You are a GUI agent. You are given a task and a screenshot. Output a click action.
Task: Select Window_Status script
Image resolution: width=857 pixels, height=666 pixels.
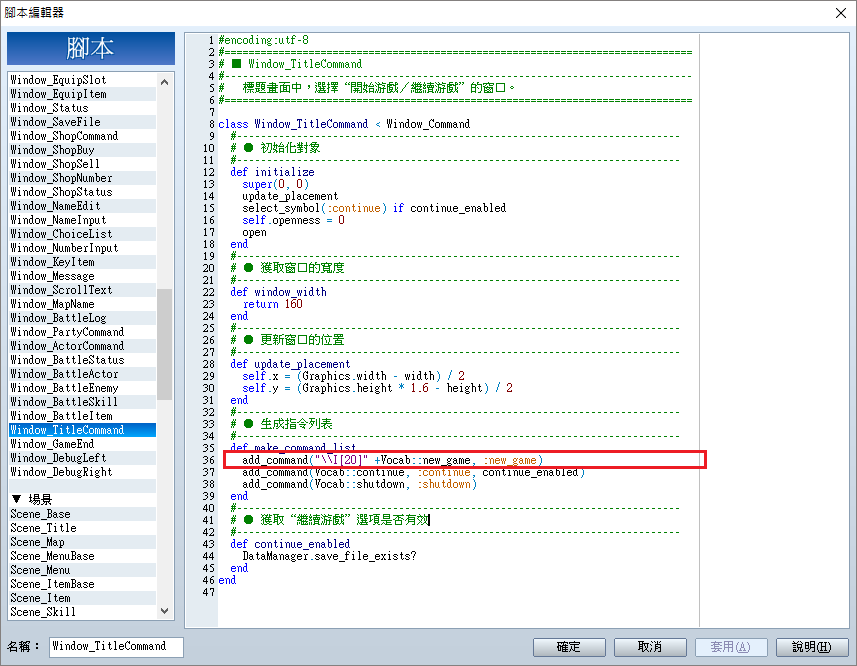[x=83, y=108]
